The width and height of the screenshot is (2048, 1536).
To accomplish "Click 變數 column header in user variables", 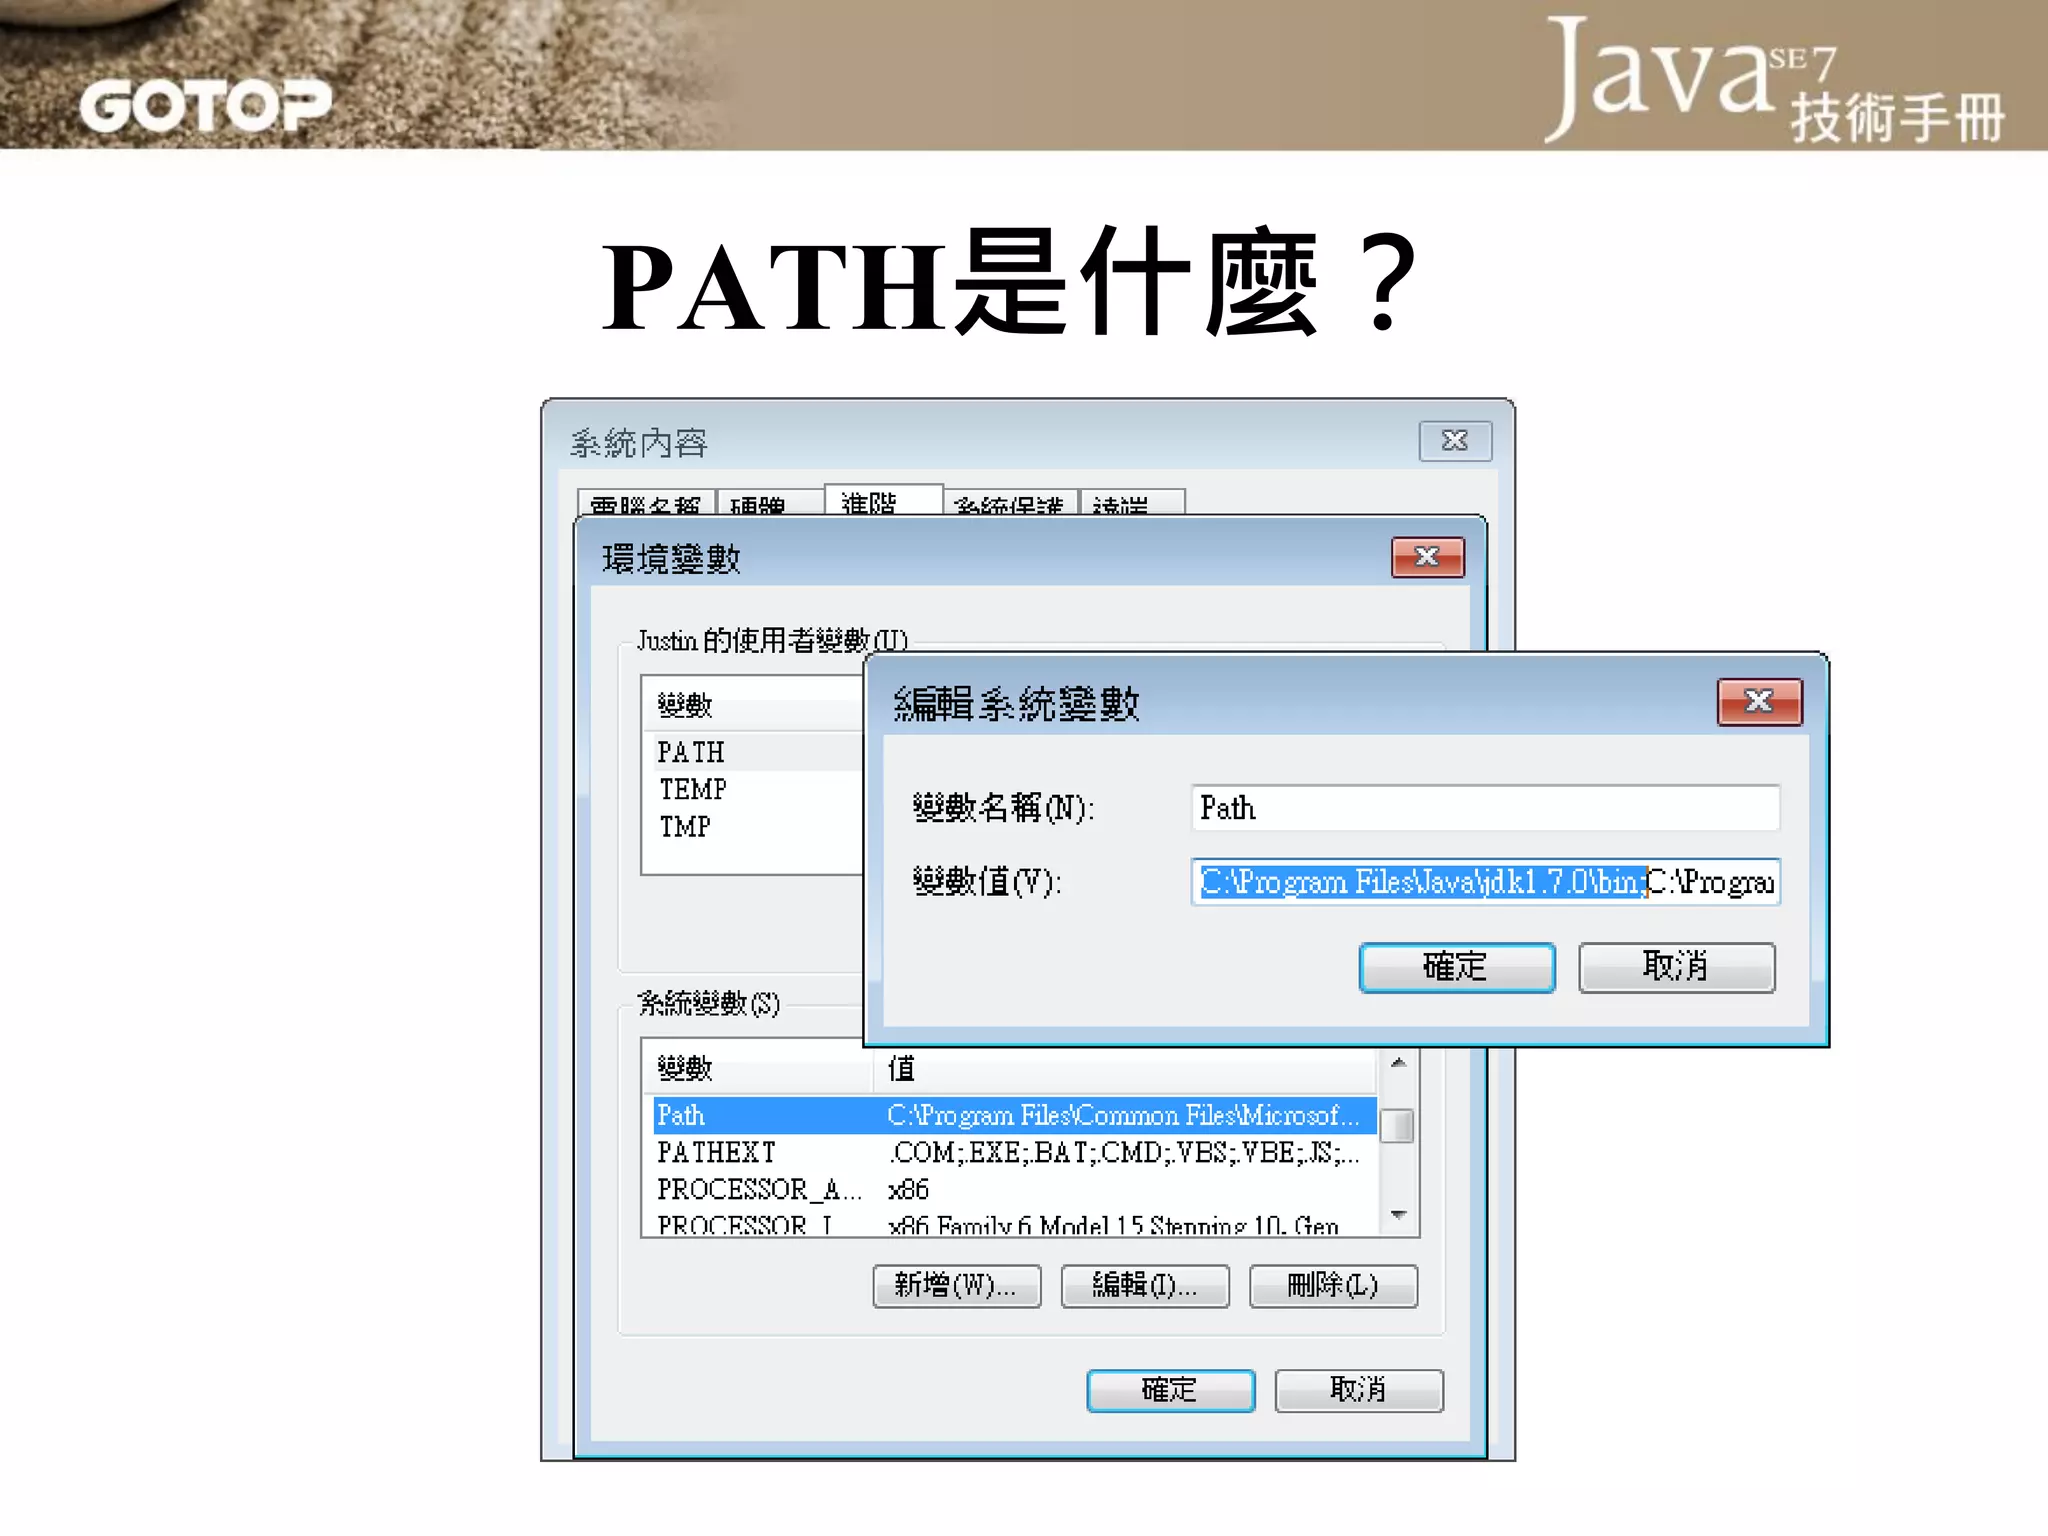I will 754,705.
